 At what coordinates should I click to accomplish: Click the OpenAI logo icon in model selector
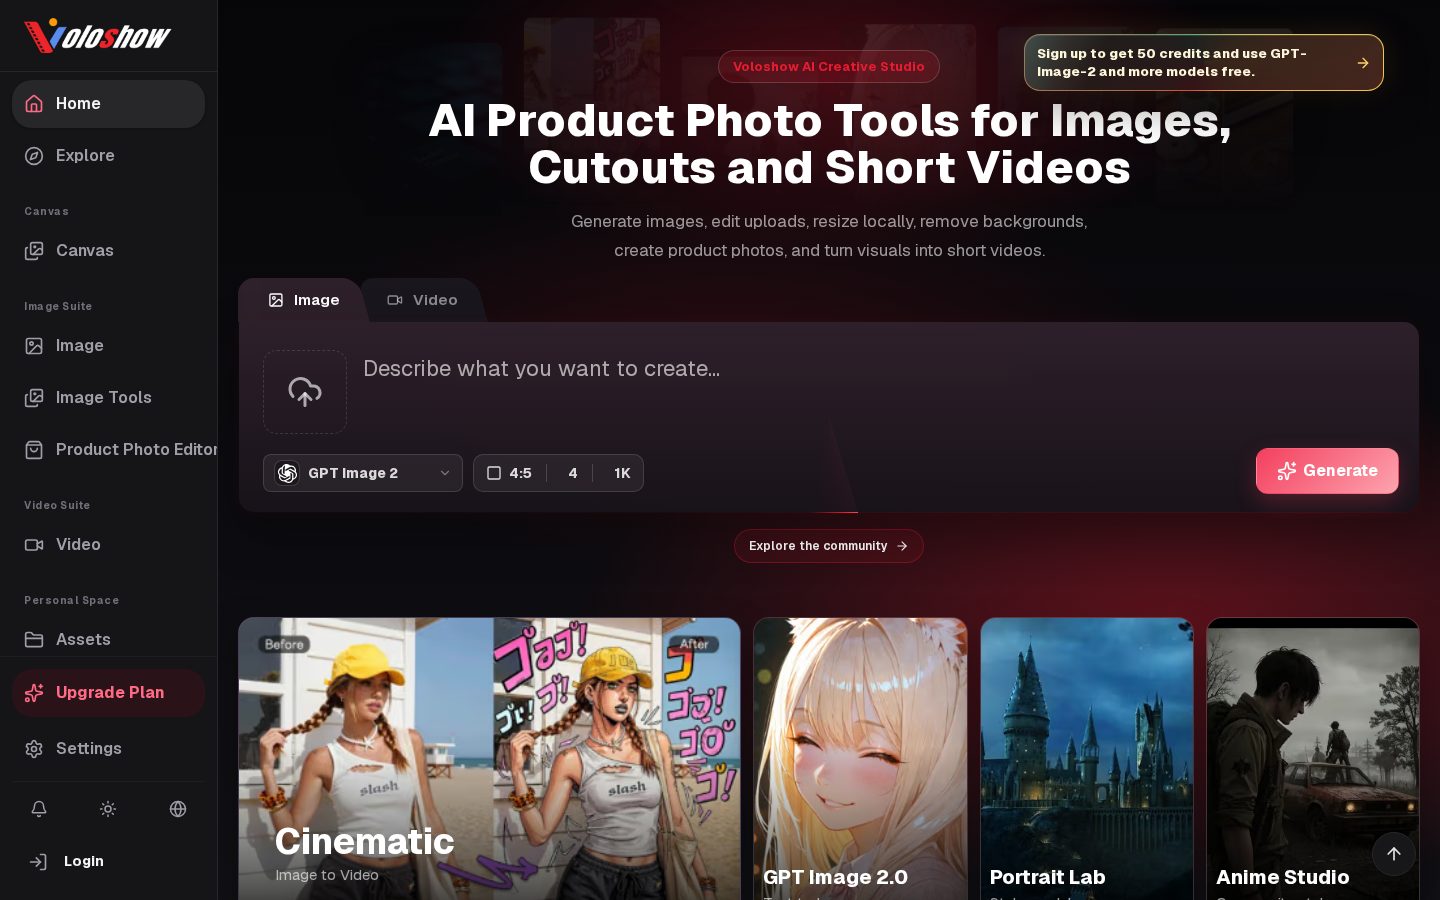pyautogui.click(x=288, y=473)
